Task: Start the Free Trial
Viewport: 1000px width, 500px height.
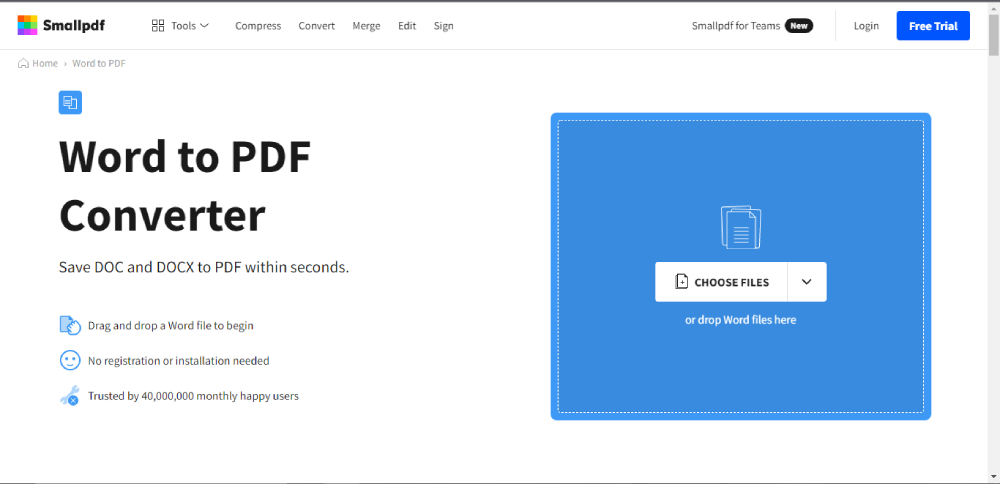Action: pos(933,26)
